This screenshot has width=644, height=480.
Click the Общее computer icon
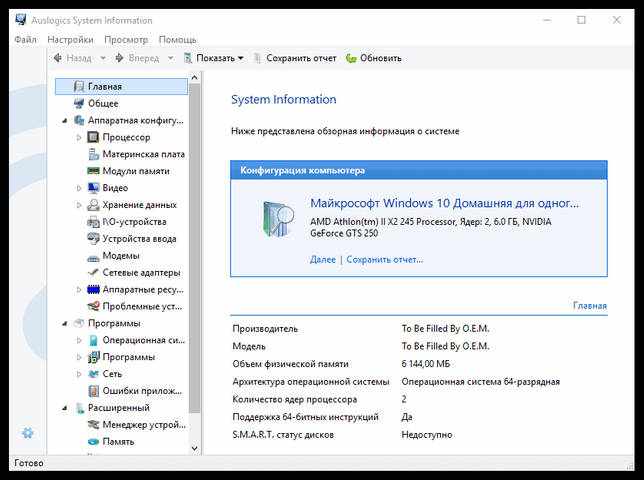tap(79, 103)
